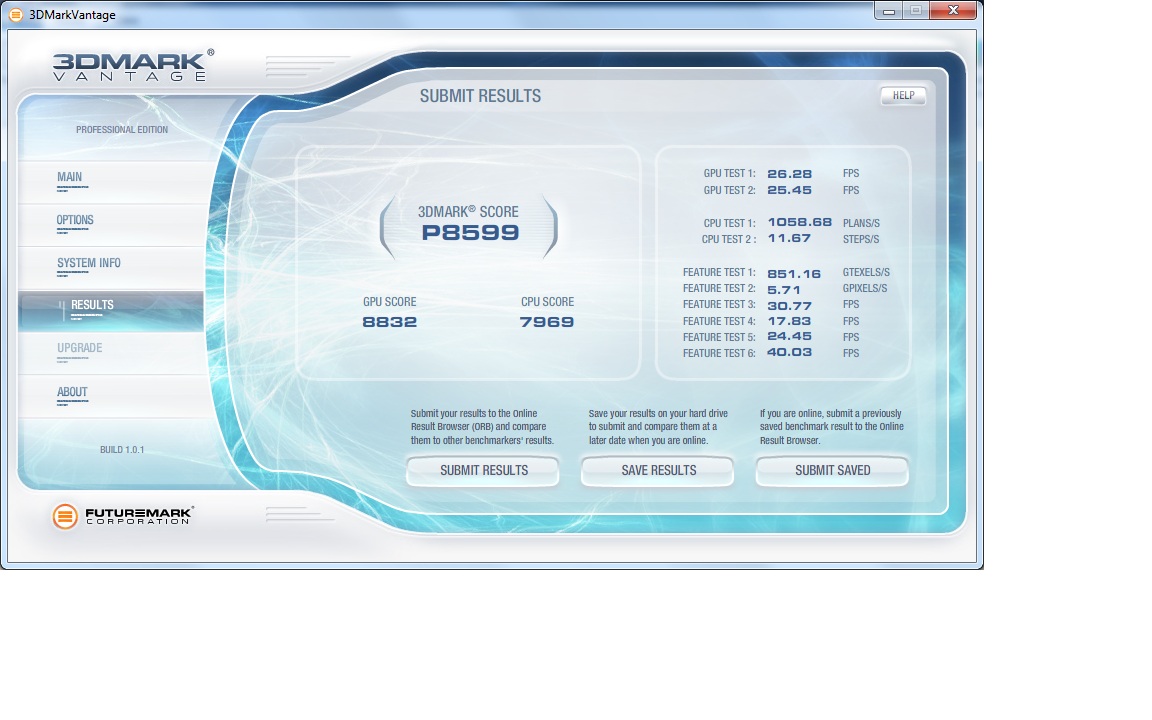Open HELP for submit results
This screenshot has height=720, width=1152.
tap(904, 96)
